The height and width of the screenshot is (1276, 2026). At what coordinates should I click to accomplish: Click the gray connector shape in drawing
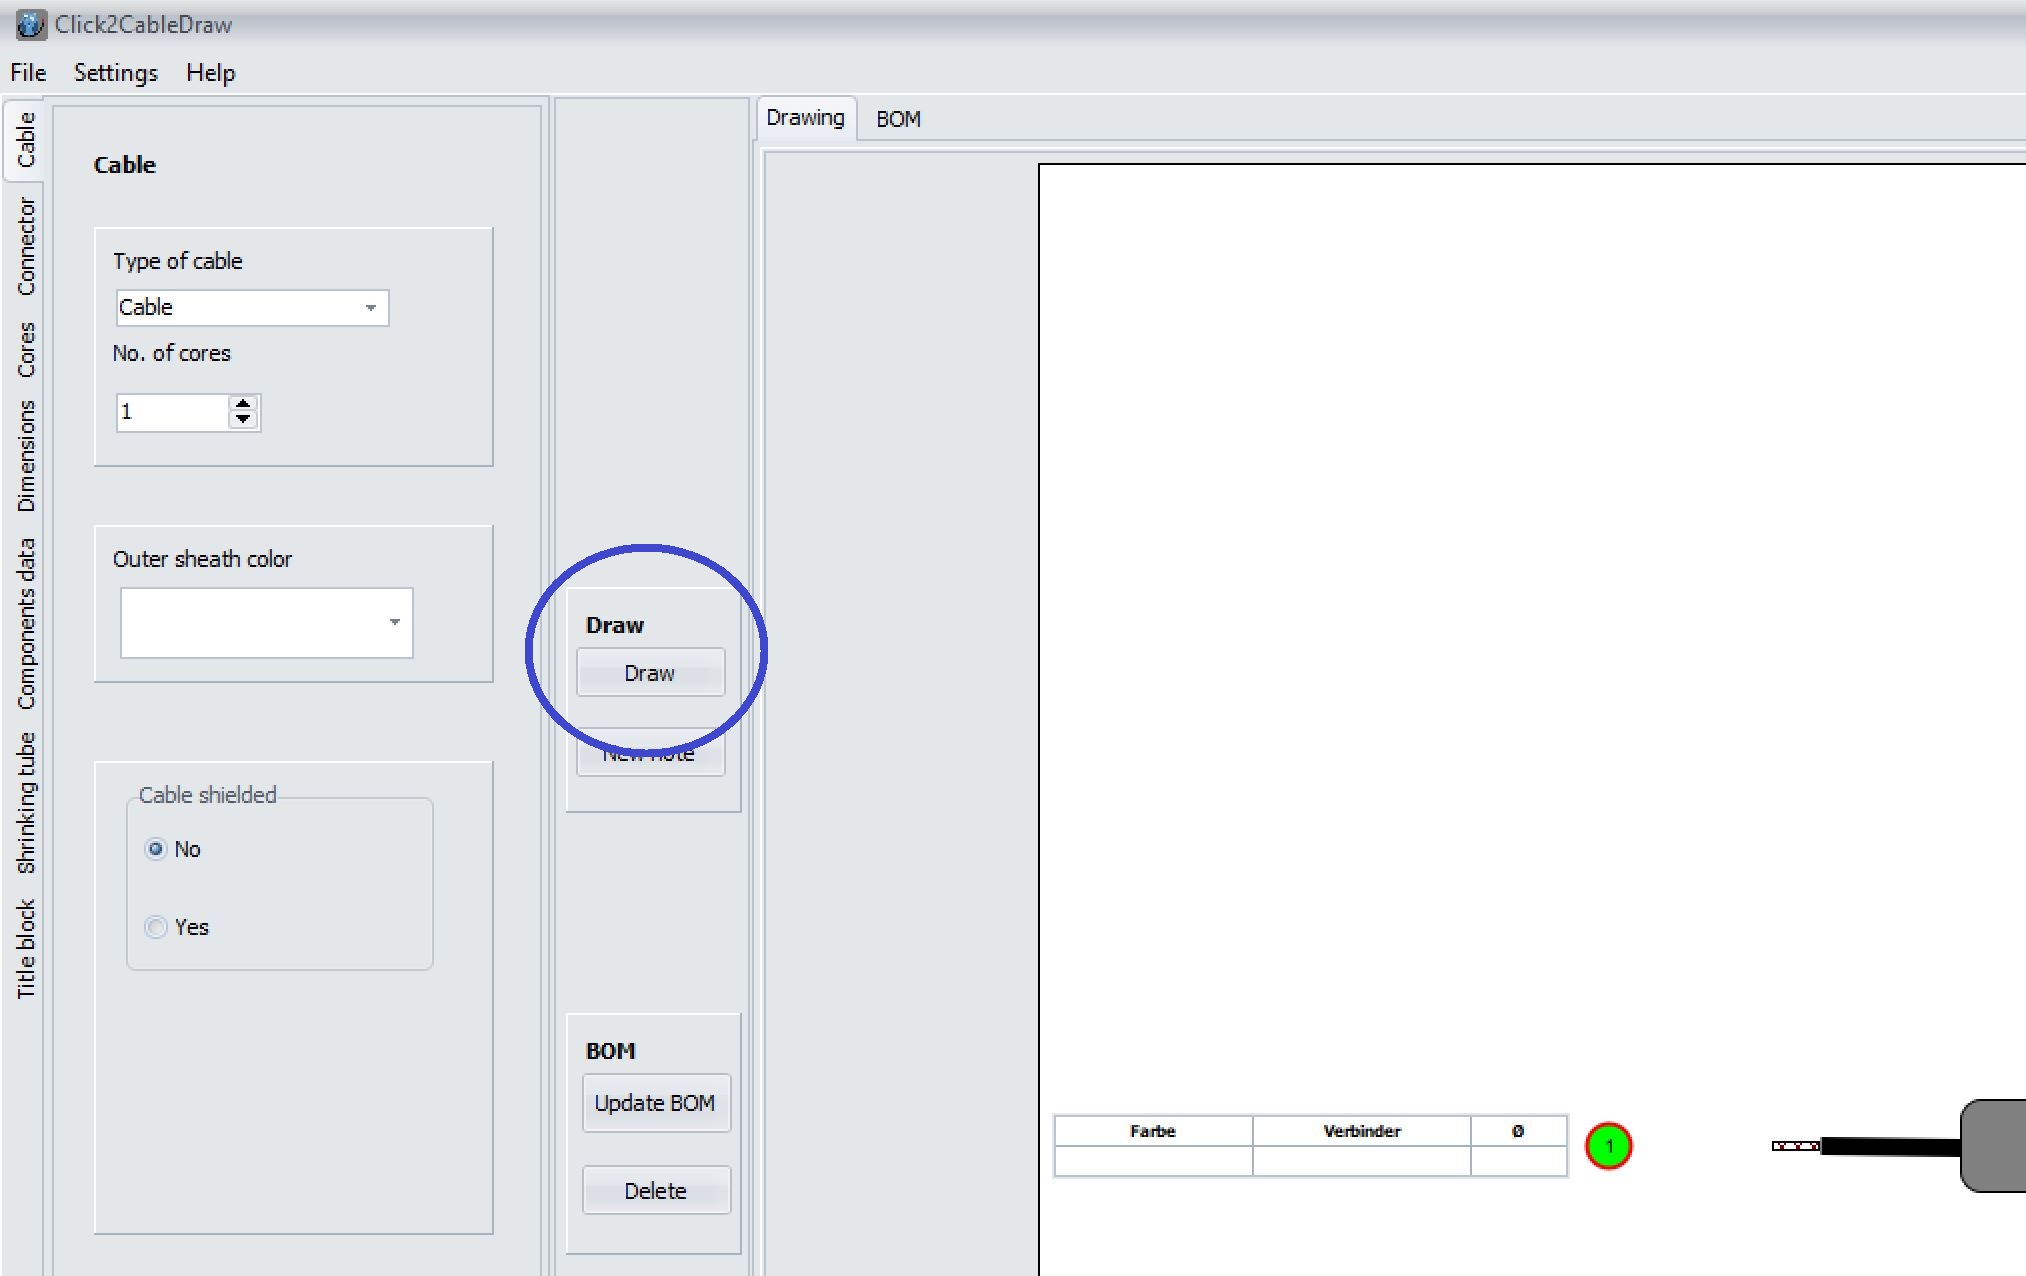pyautogui.click(x=1994, y=1146)
